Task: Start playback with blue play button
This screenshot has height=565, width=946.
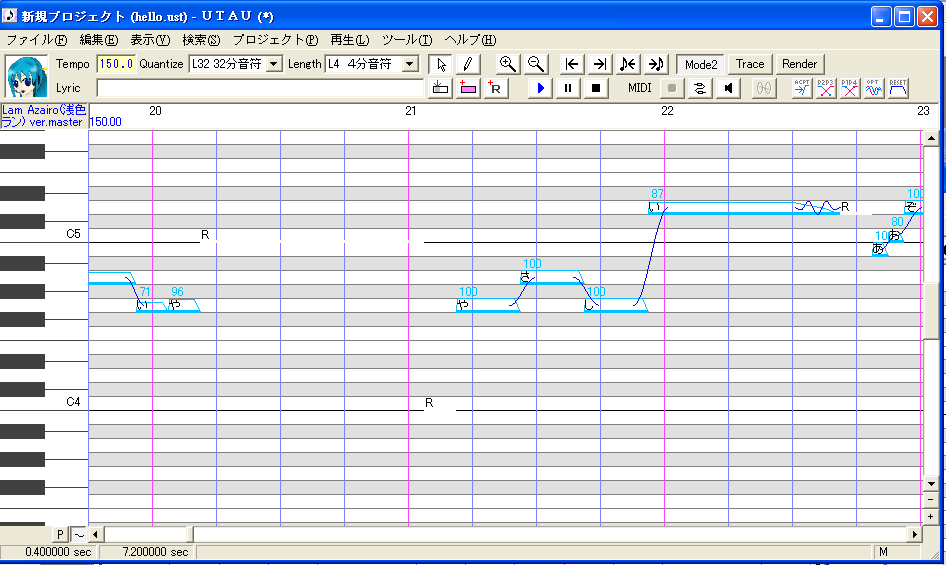Action: [x=540, y=88]
